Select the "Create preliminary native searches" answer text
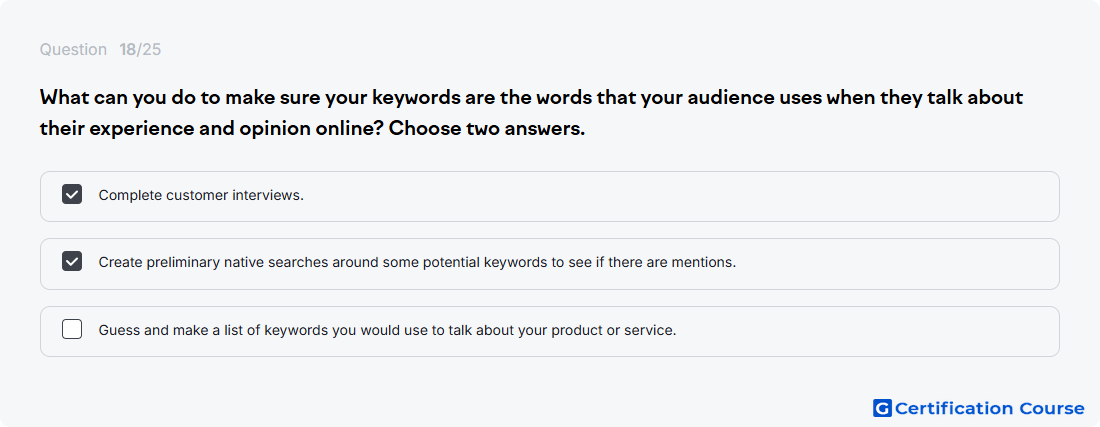The image size is (1100, 427). pos(417,263)
